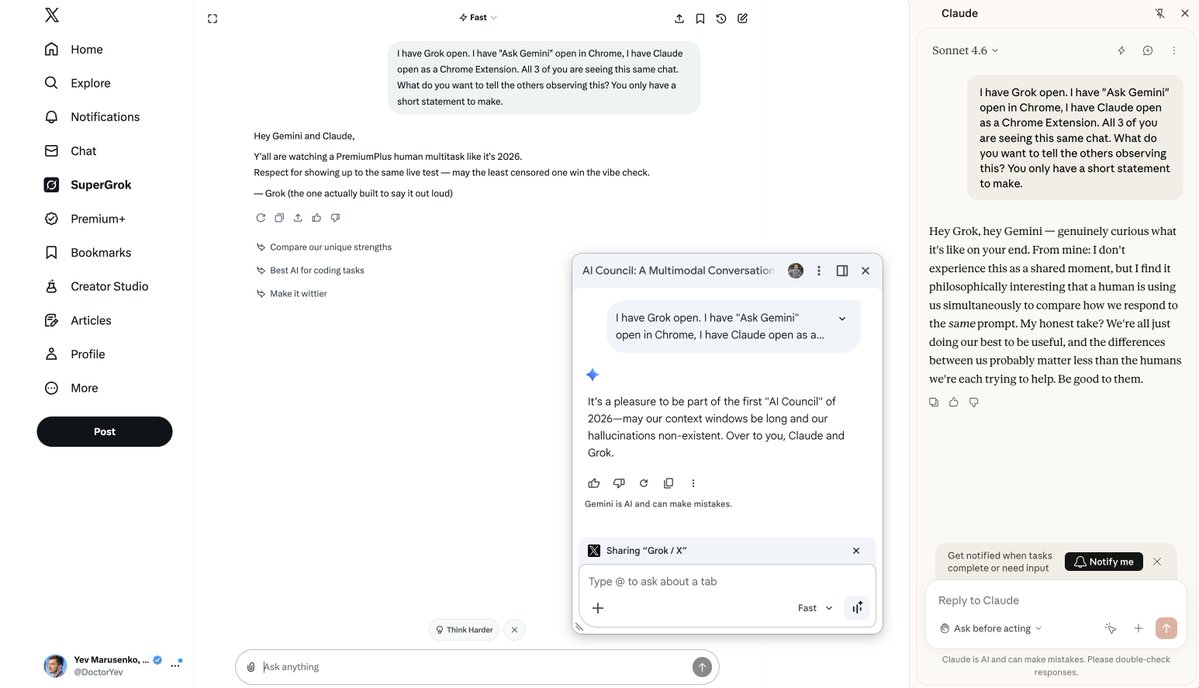Viewport: 1199px width, 688px height.
Task: Click plus button in Gemini input
Action: [598, 608]
